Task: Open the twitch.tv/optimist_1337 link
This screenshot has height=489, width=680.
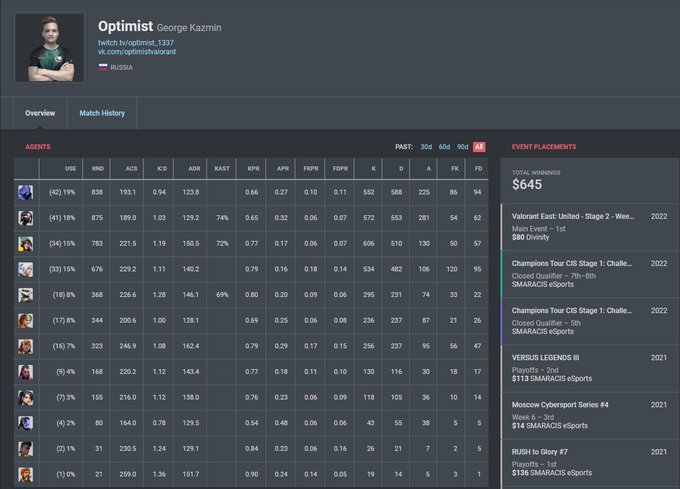Action: pyautogui.click(x=136, y=42)
